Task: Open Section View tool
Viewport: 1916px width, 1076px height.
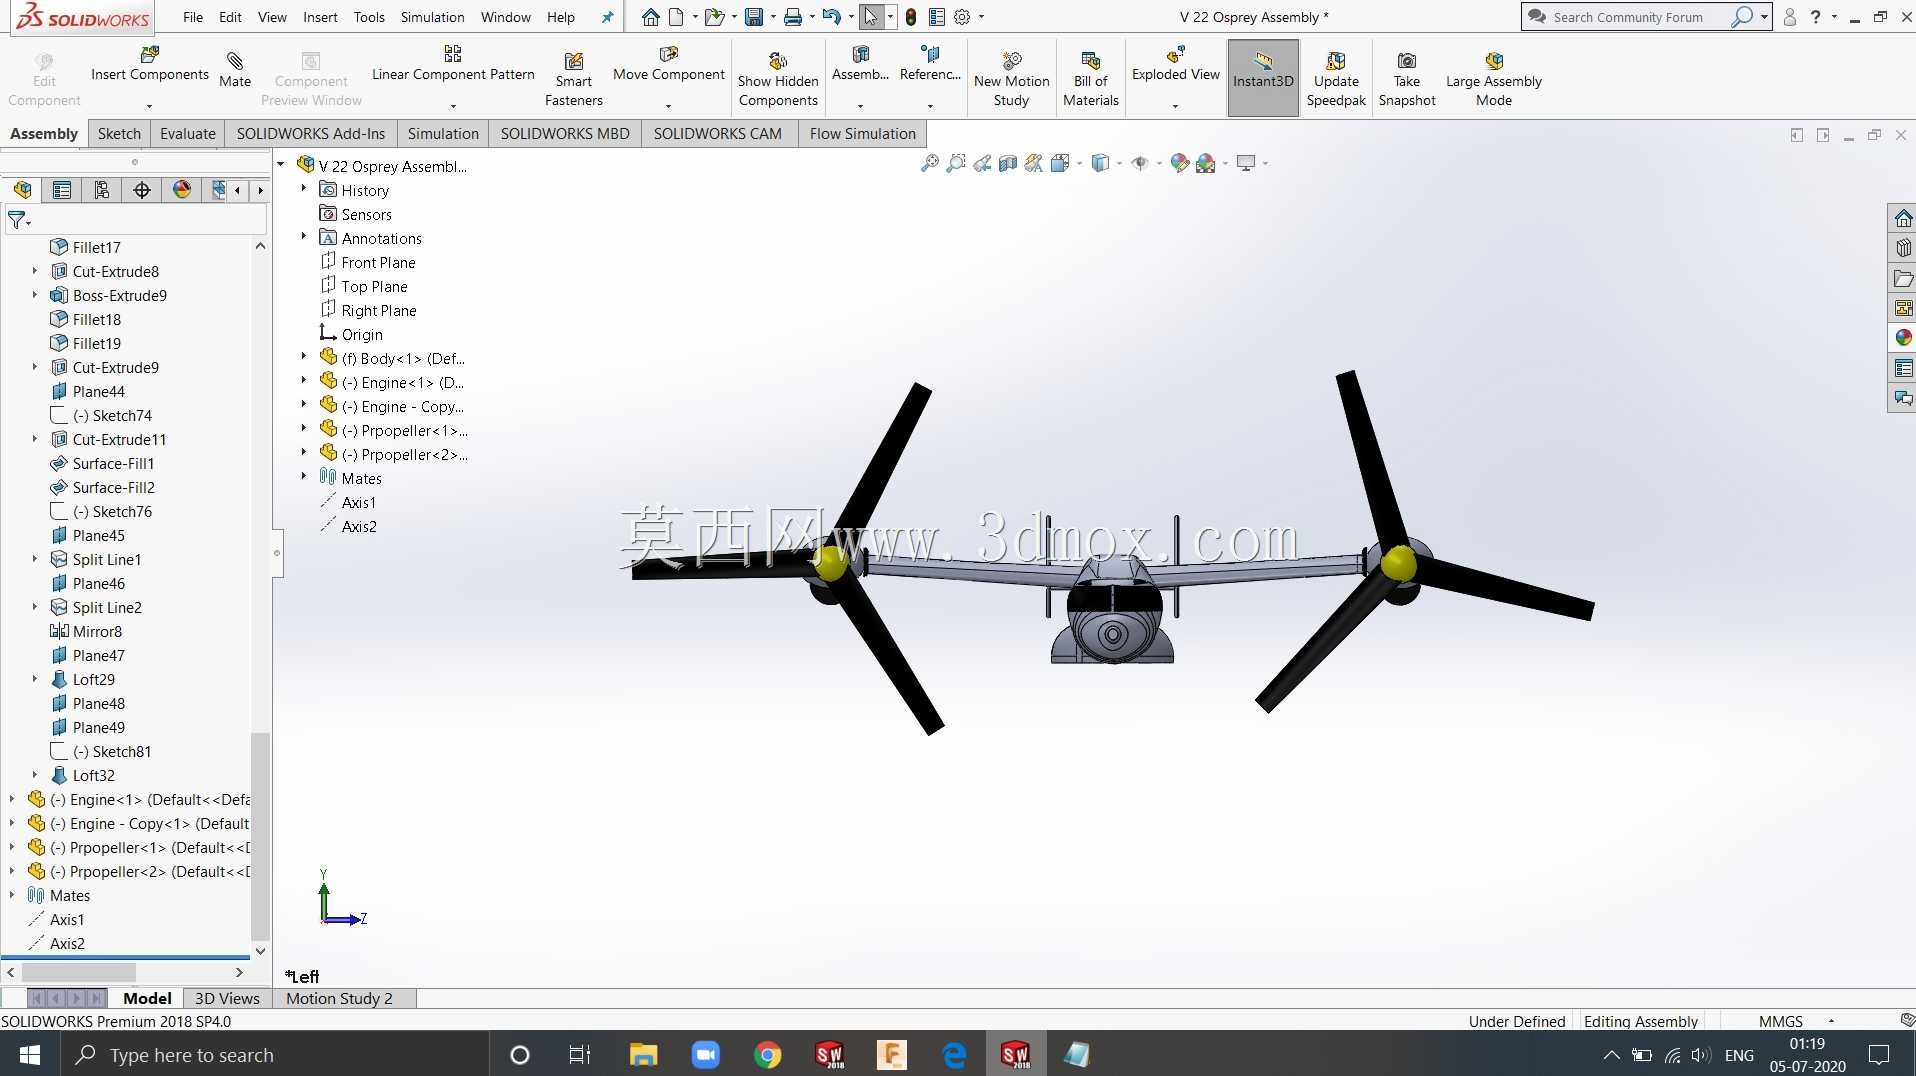Action: 1008,163
